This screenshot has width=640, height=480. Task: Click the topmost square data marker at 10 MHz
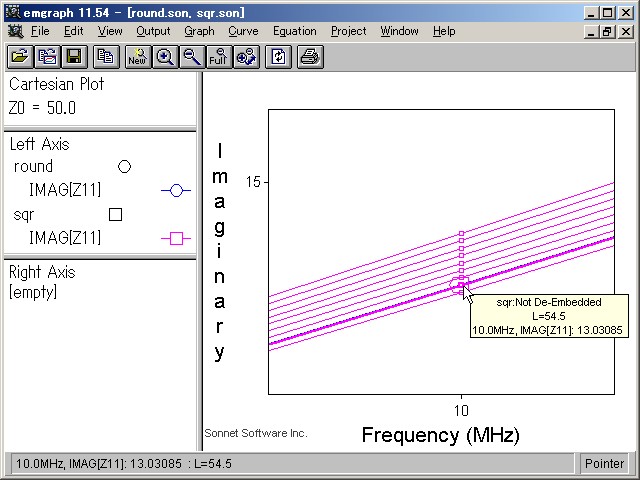tap(461, 234)
